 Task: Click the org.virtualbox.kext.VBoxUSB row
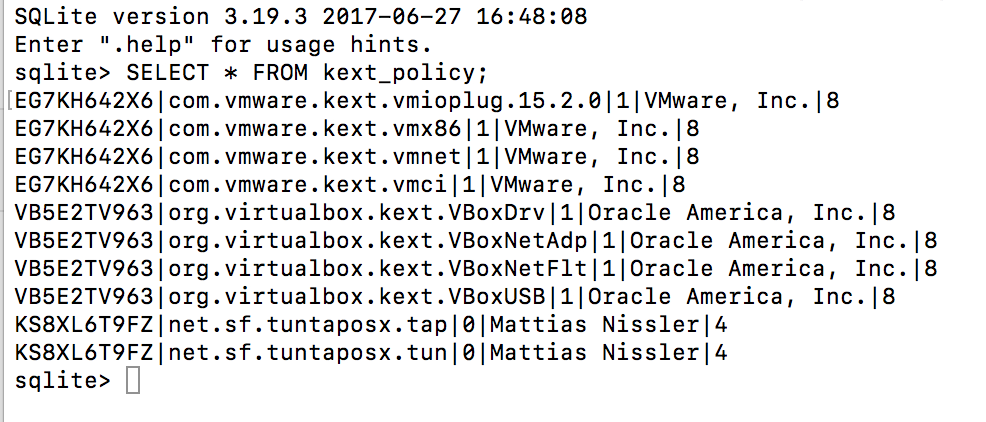tap(455, 296)
